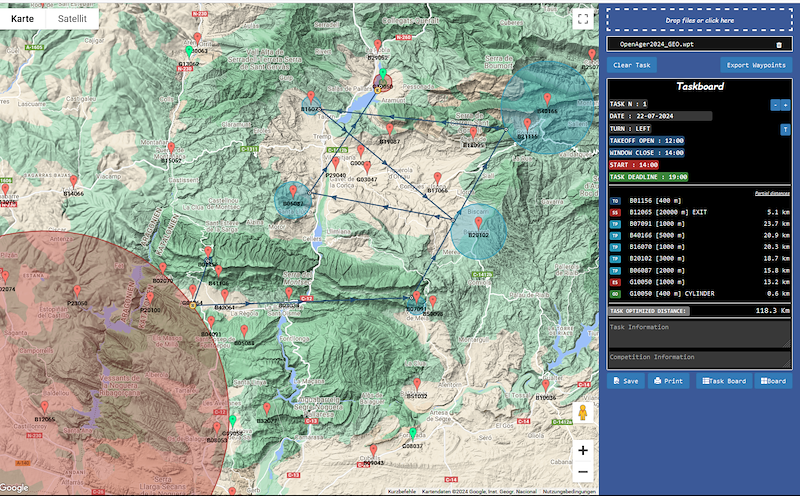Click the GO badge for G10050 cylinder

pyautogui.click(x=615, y=294)
